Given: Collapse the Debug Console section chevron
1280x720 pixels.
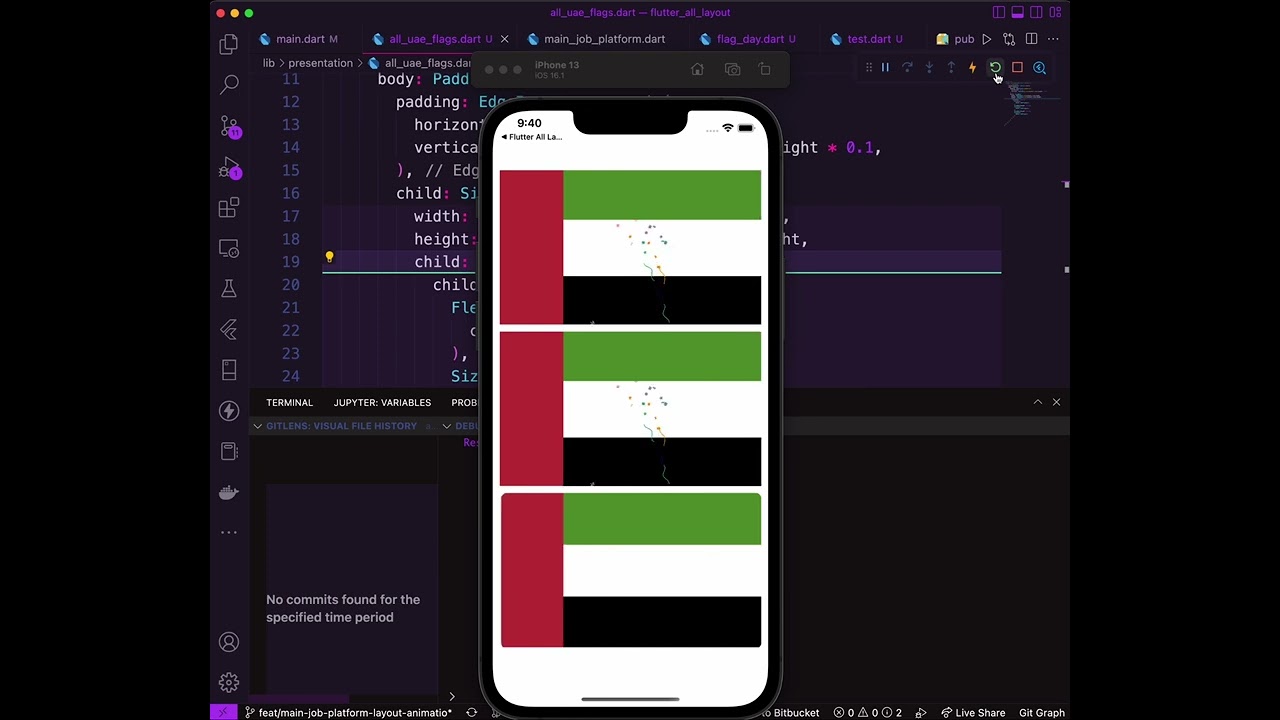Looking at the screenshot, I should click(447, 426).
